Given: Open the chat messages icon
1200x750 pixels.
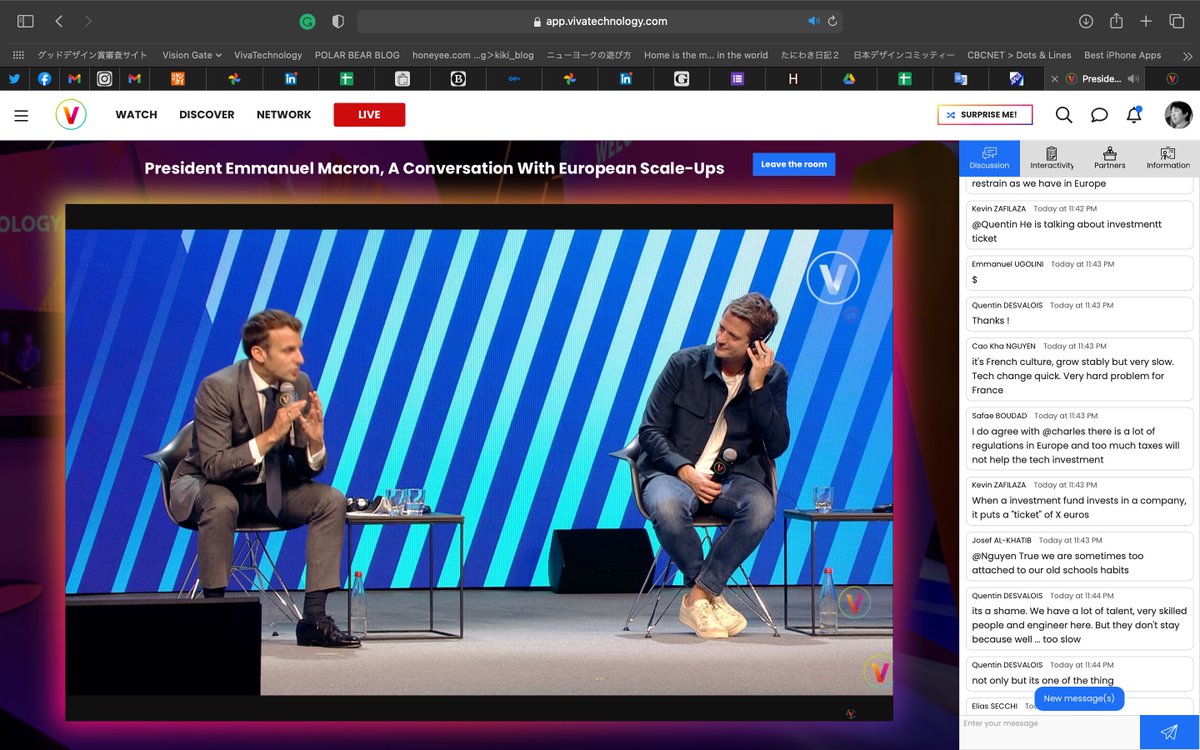Looking at the screenshot, I should 1099,115.
